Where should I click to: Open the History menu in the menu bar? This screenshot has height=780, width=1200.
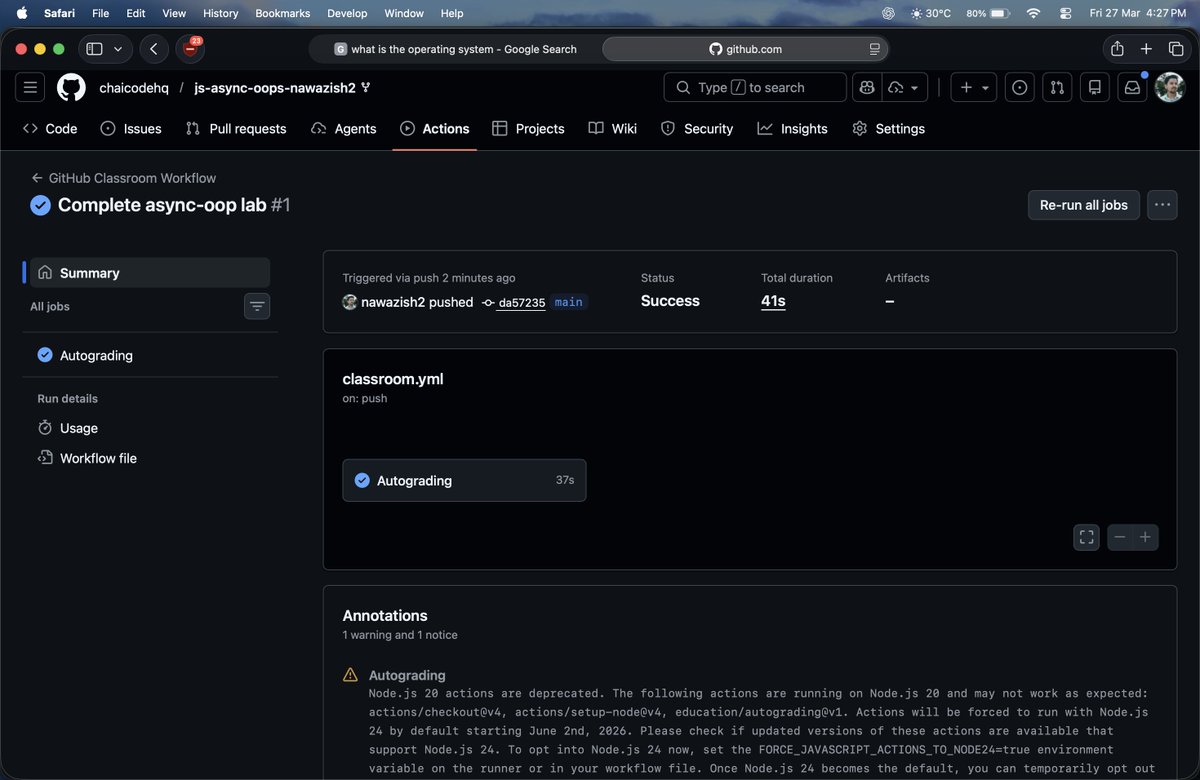(x=220, y=13)
